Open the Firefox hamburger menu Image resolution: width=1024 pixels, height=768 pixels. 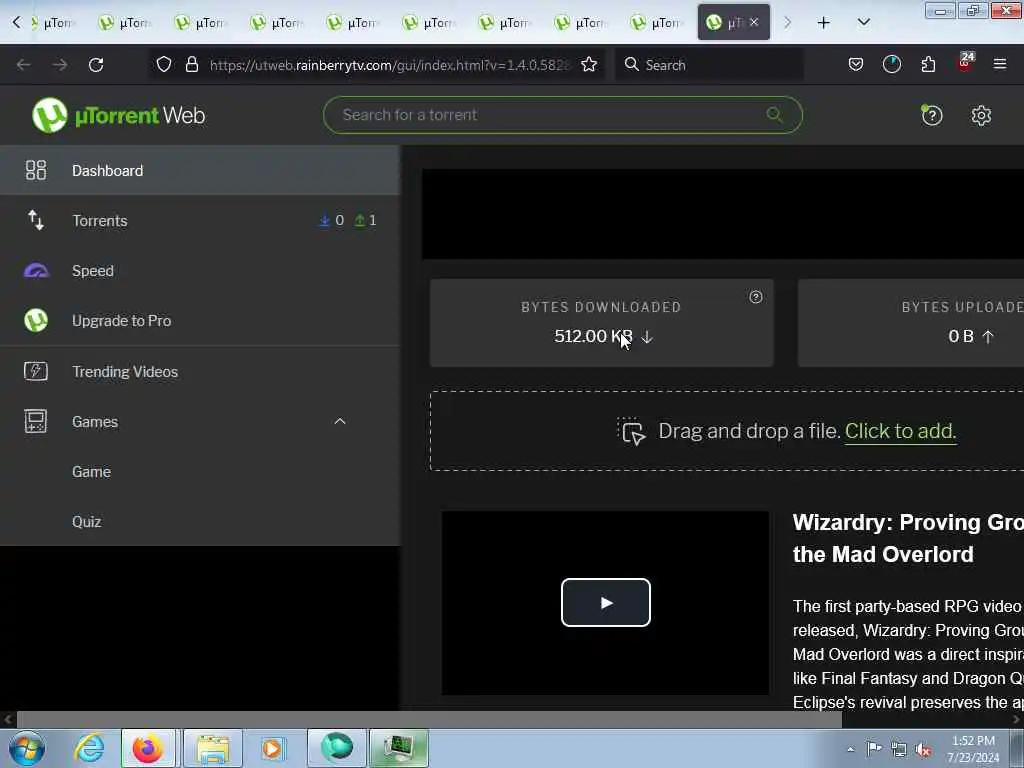tap(1000, 65)
